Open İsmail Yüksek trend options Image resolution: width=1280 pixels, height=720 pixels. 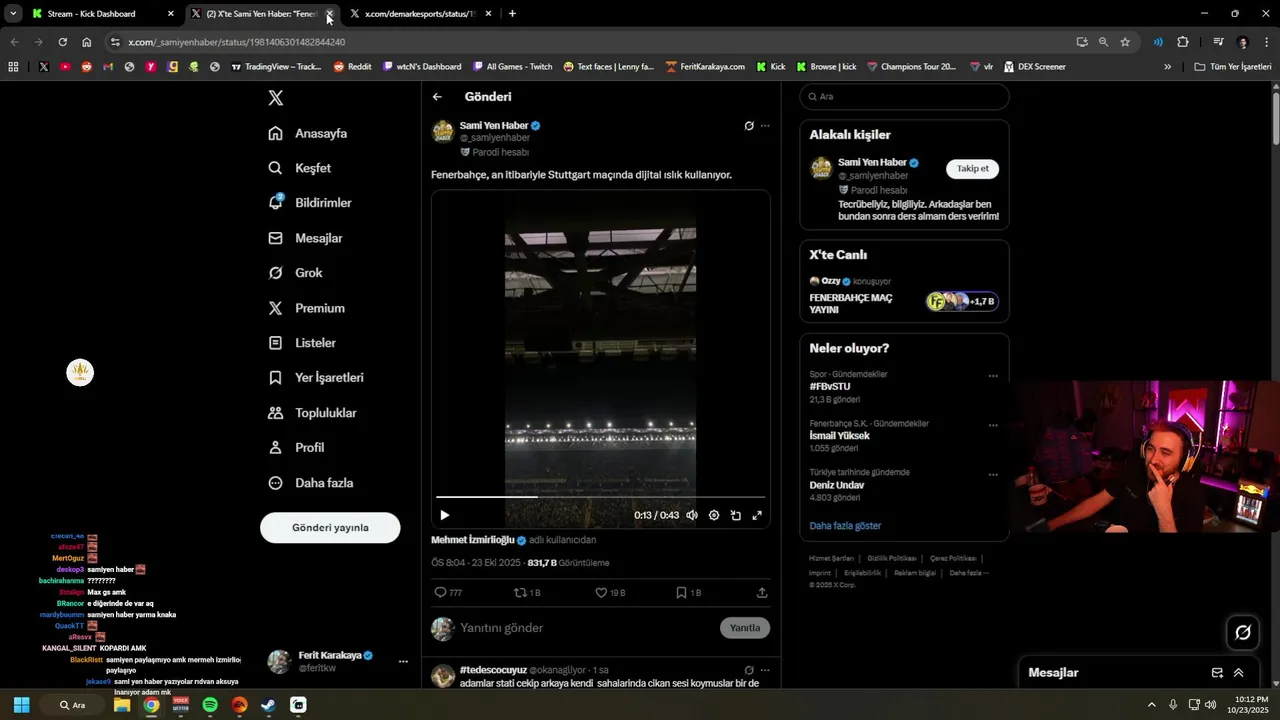point(993,425)
